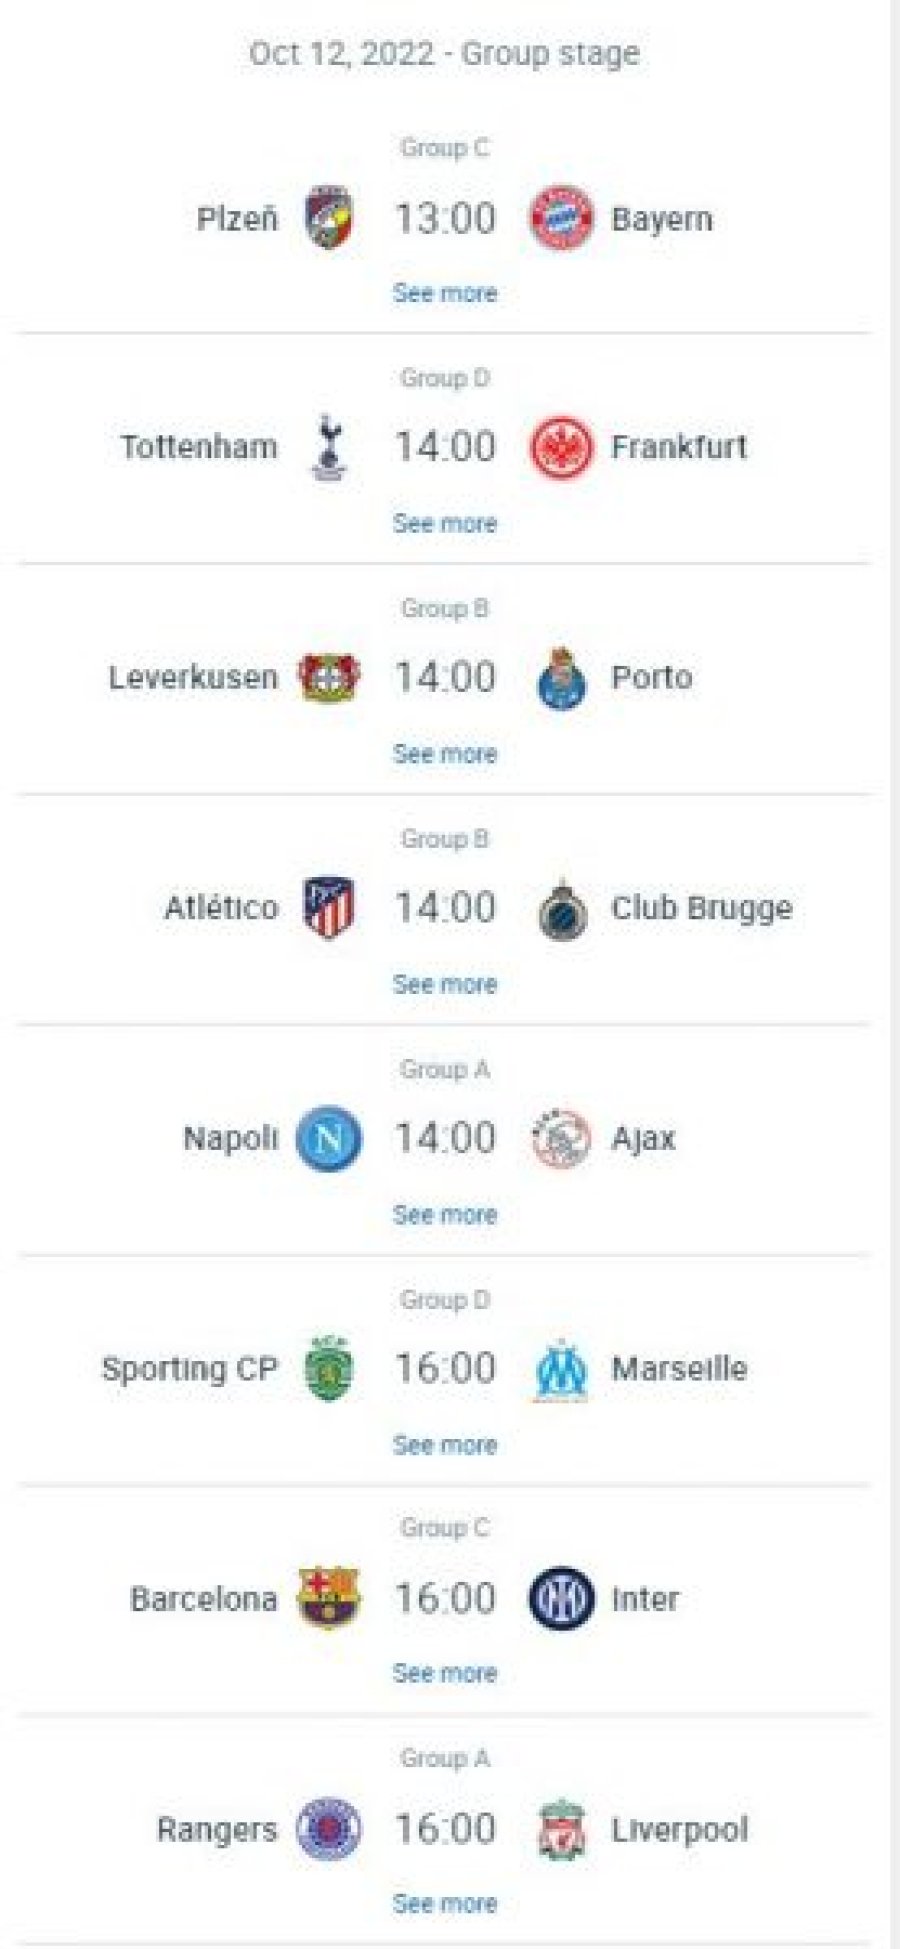Click the Barcelona club crest
900x1949 pixels.
pos(329,1598)
